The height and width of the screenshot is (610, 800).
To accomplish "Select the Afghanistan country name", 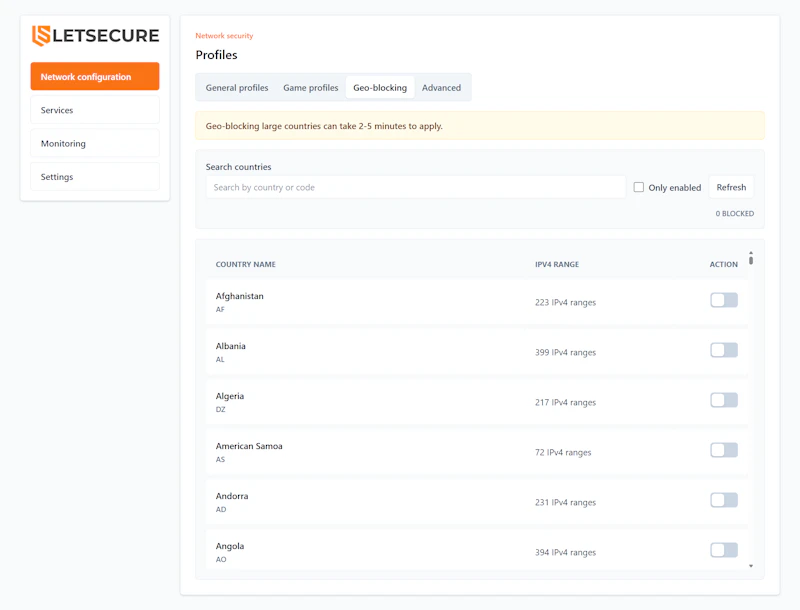I will (x=239, y=296).
